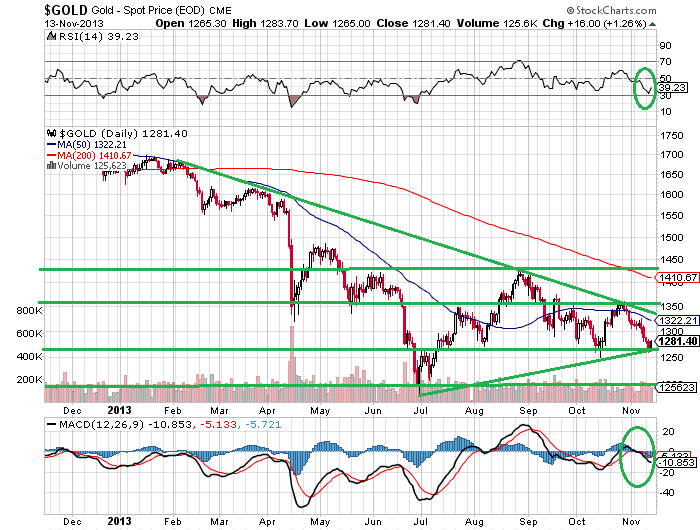Click the StockCharts.com copyright text

coord(611,10)
